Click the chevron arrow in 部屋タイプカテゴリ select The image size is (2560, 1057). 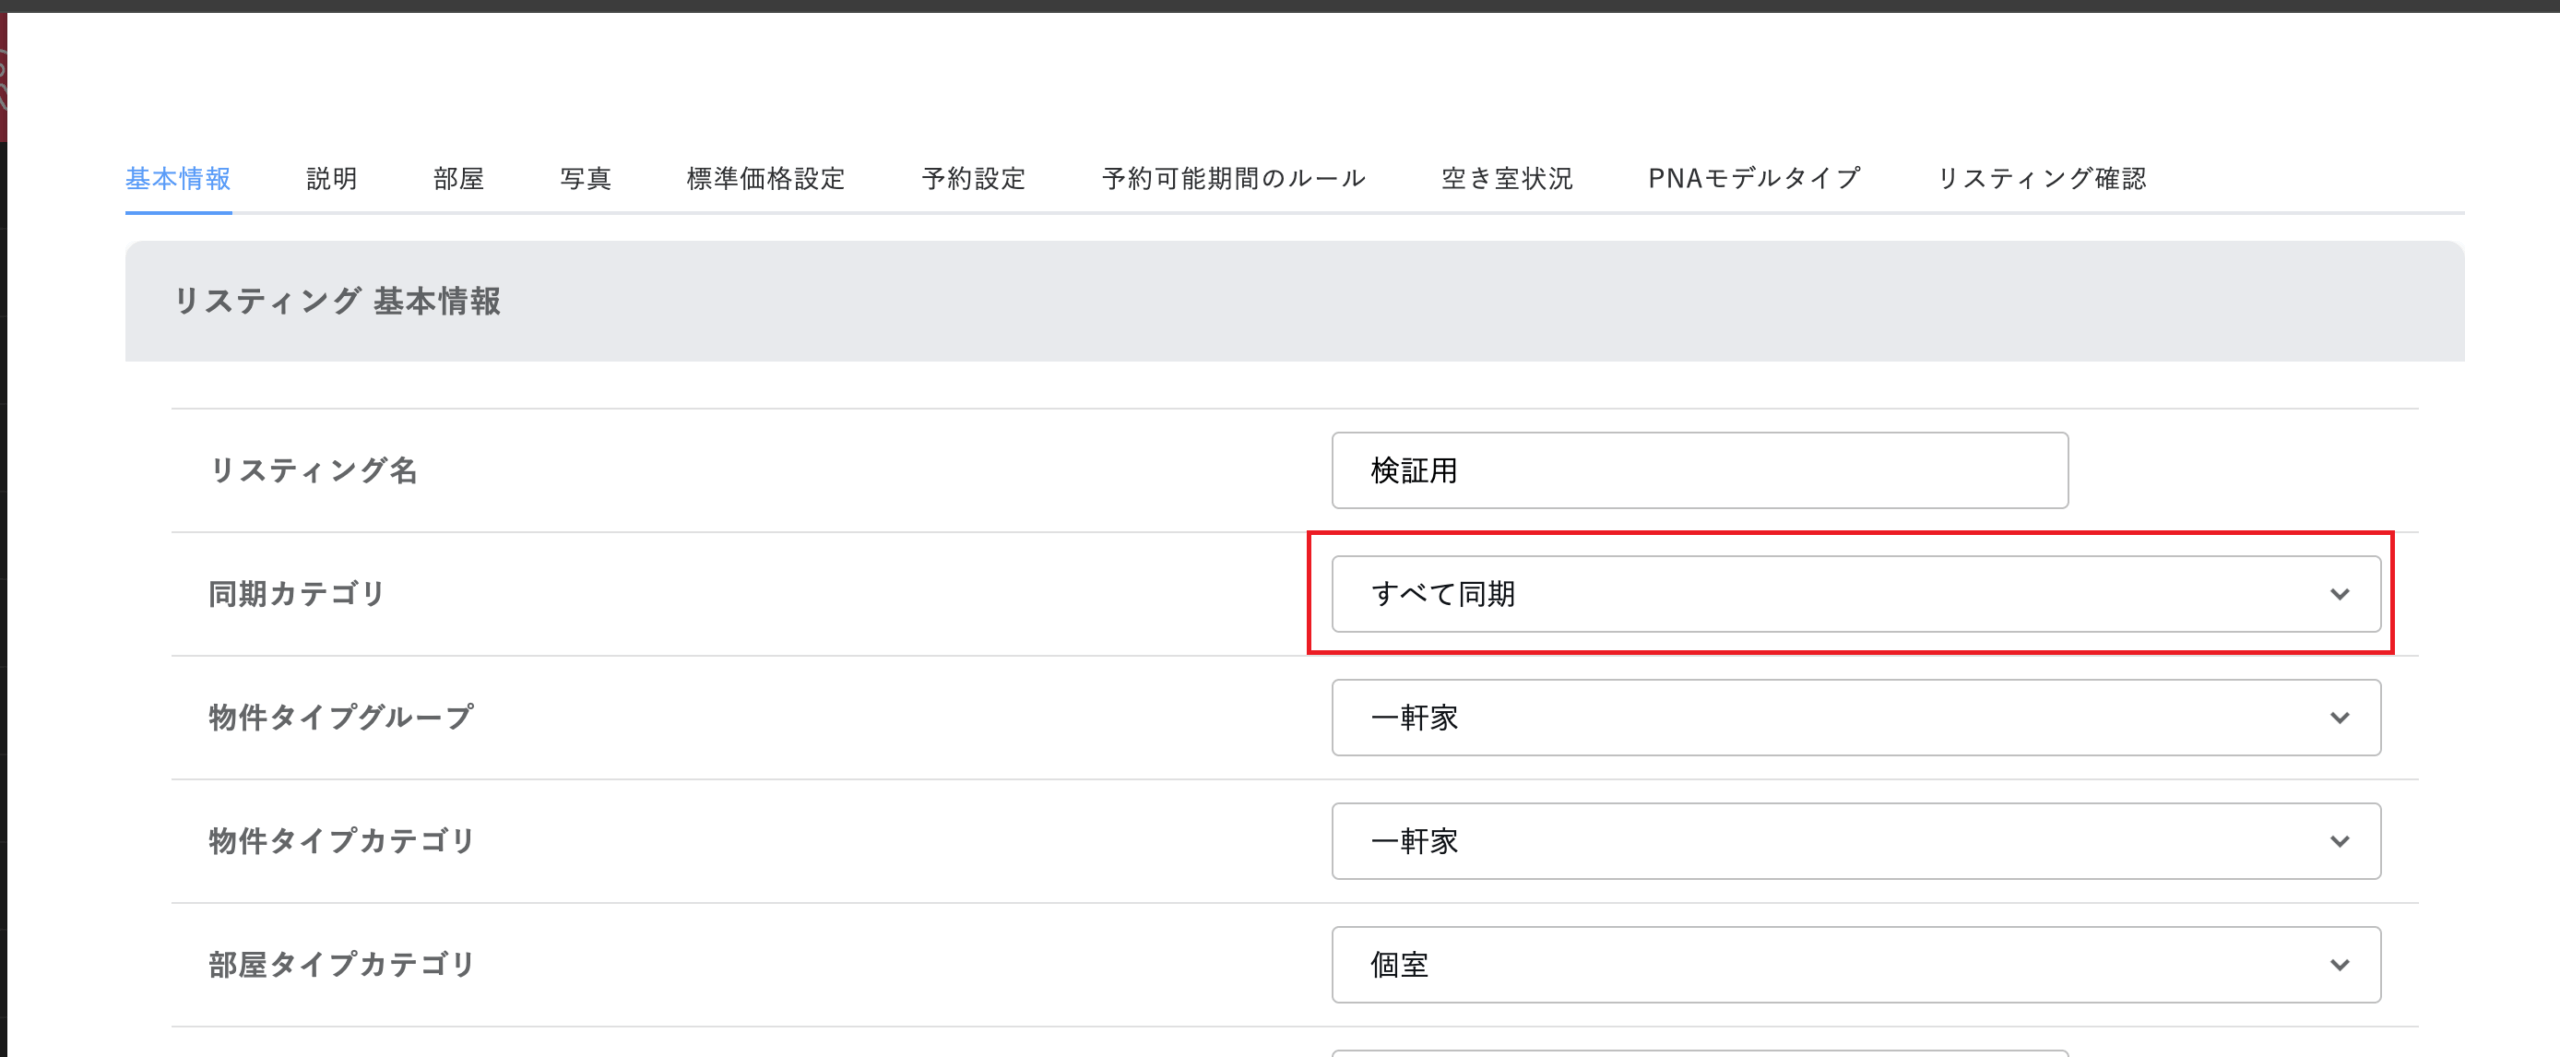coord(2340,965)
